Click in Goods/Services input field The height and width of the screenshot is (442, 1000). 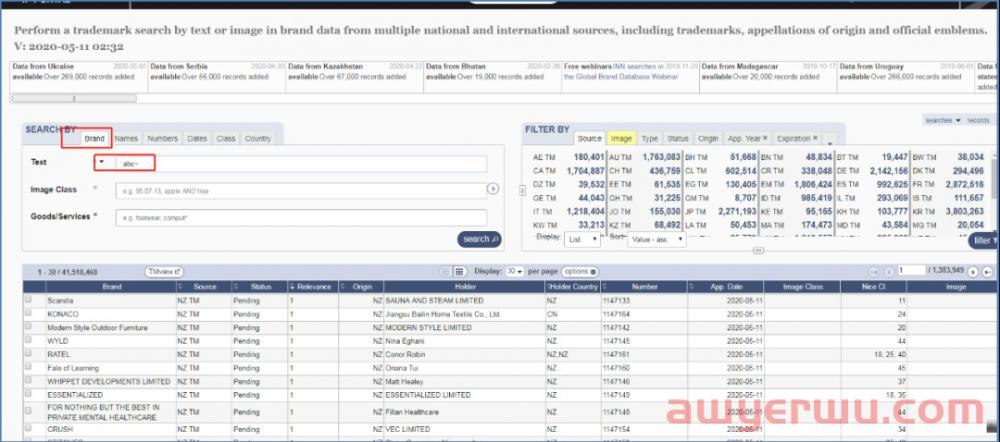301,217
